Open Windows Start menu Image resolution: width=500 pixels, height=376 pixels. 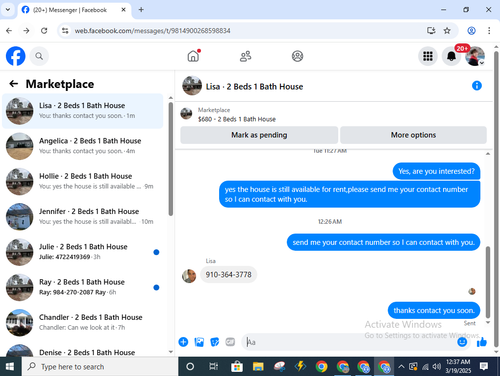pyautogui.click(x=10, y=366)
